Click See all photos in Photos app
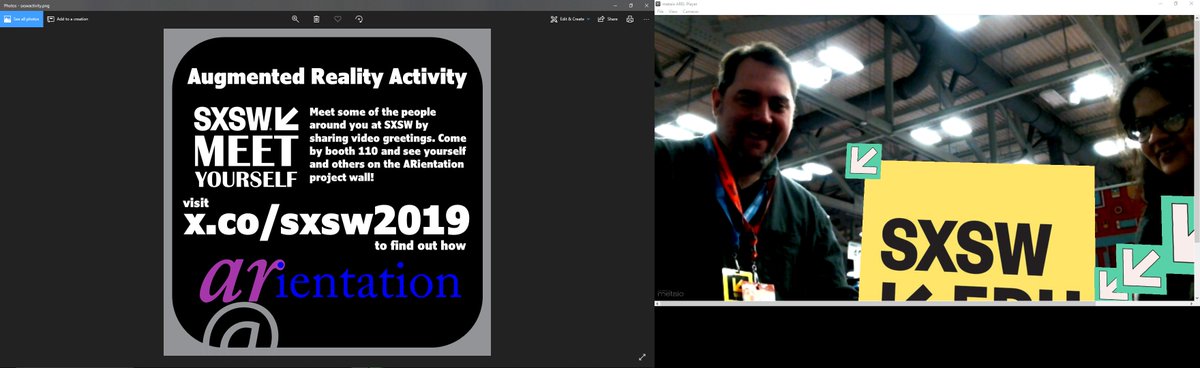Viewport: 1200px width, 368px height. (21, 19)
